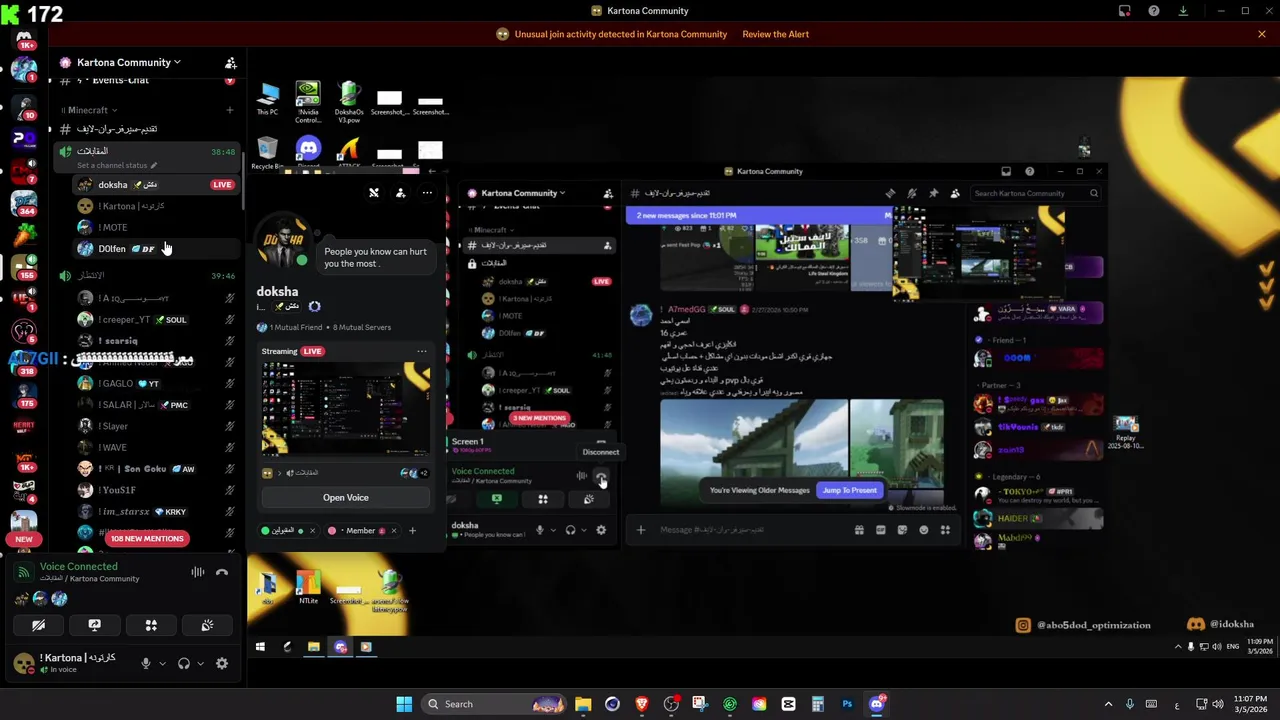Open Photoshop from taskbar
Screen dimensions: 1280x720
[847, 704]
